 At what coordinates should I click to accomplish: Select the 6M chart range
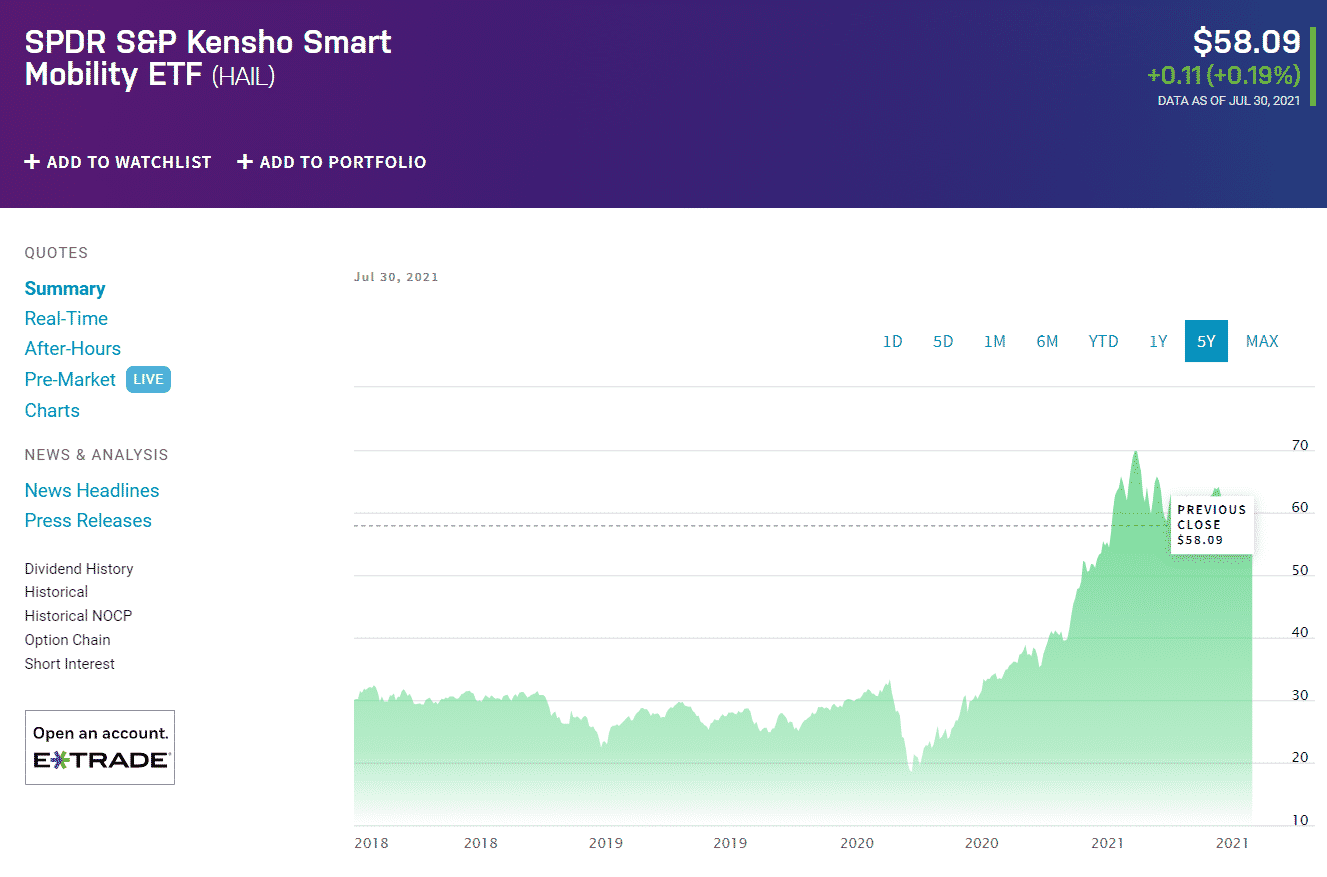pos(1047,341)
